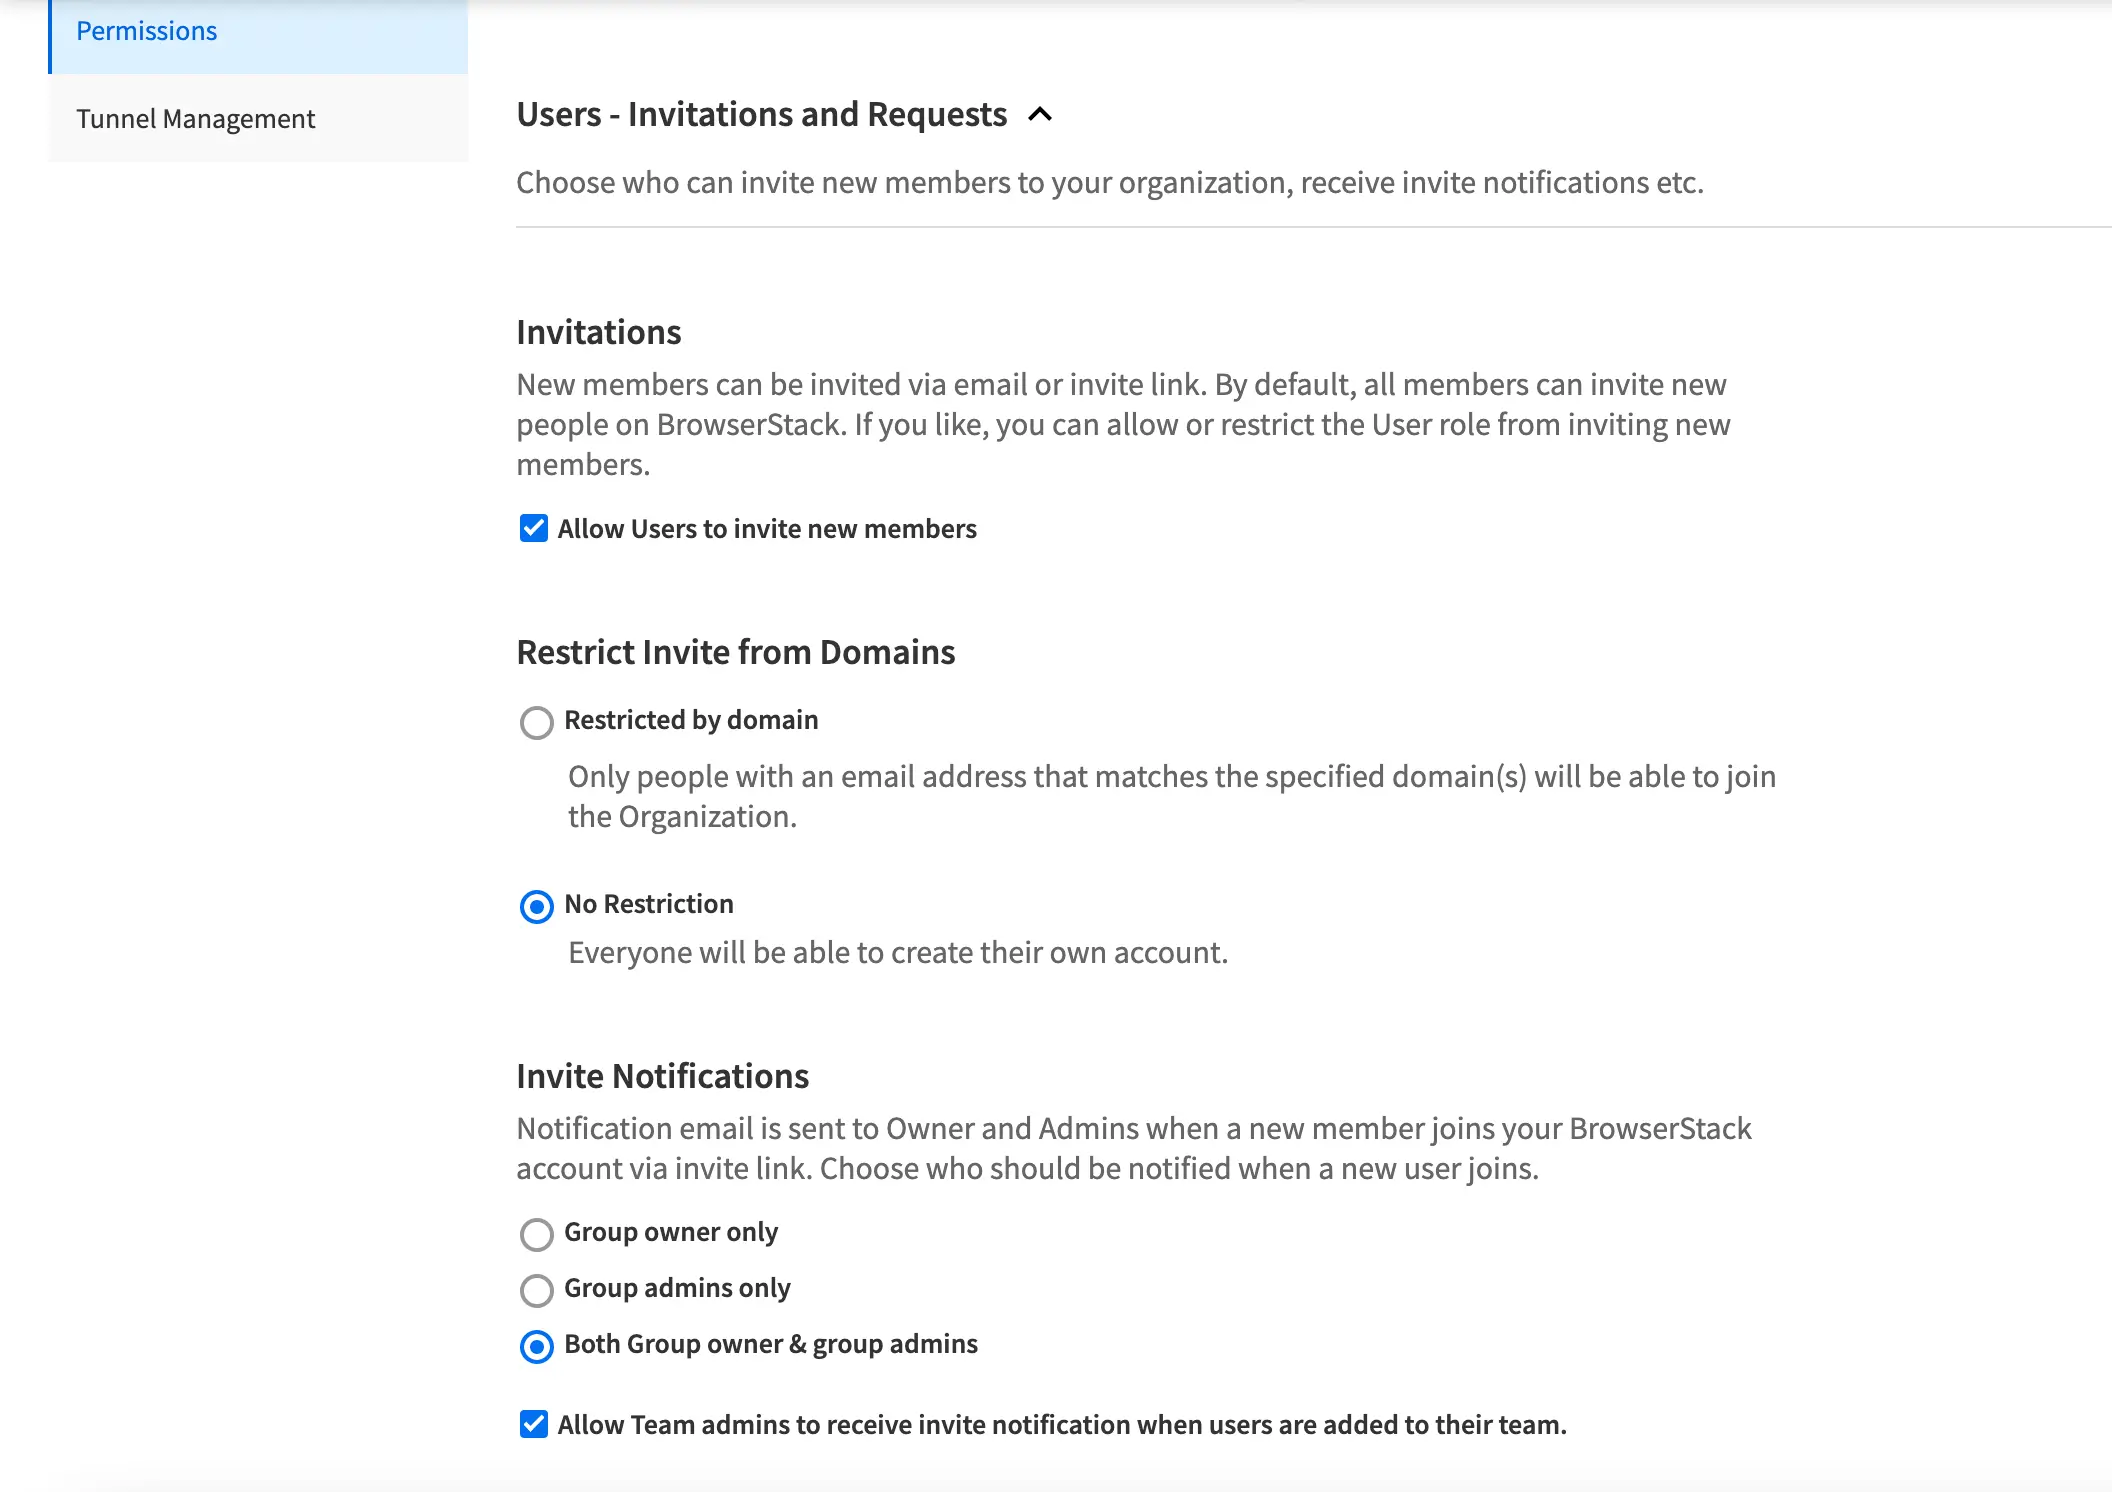Disable the Allow Team admins notification checkbox

pyautogui.click(x=534, y=1424)
